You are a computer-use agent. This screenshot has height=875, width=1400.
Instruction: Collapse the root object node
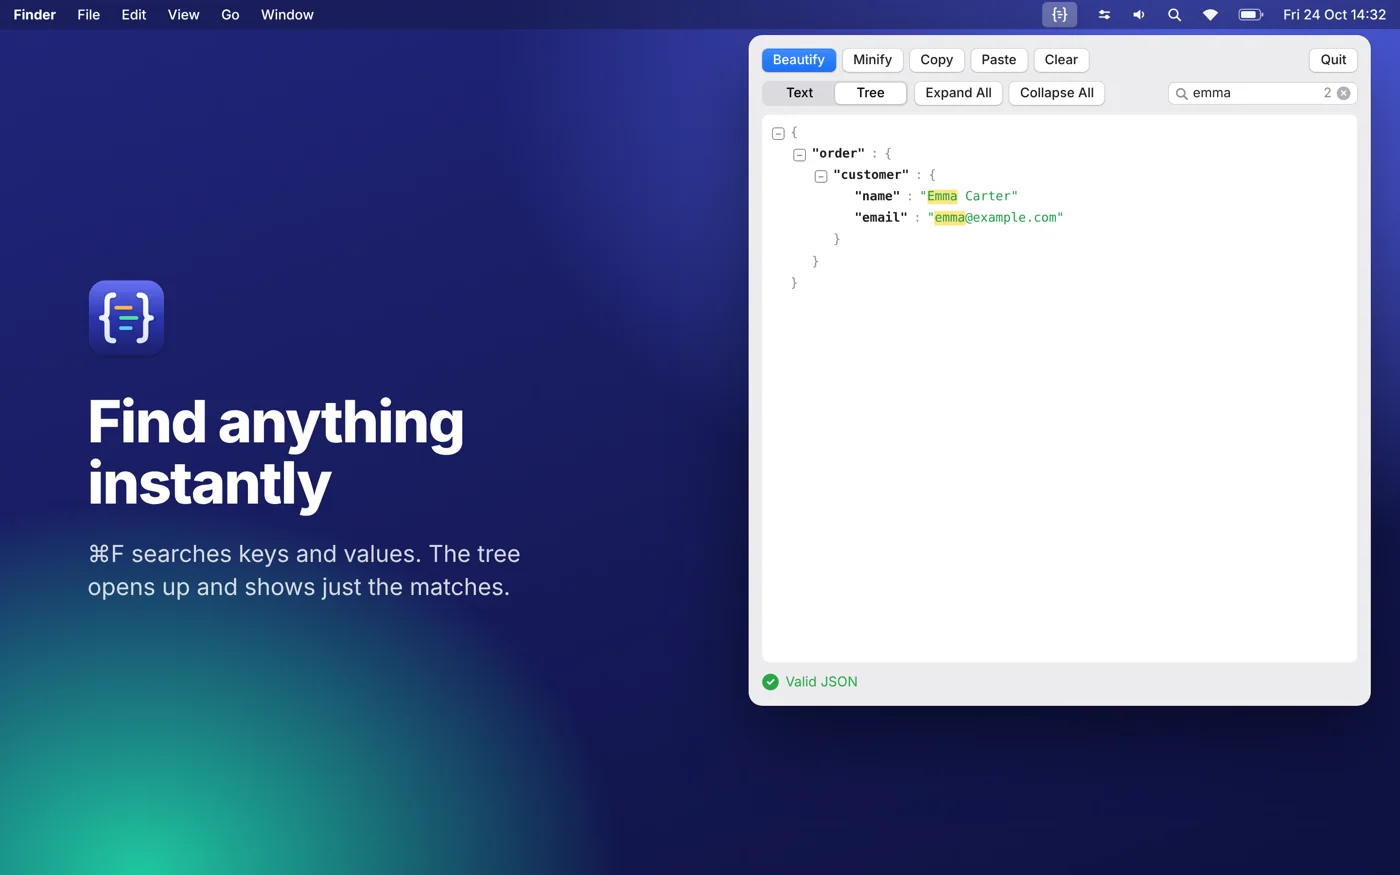click(x=778, y=133)
